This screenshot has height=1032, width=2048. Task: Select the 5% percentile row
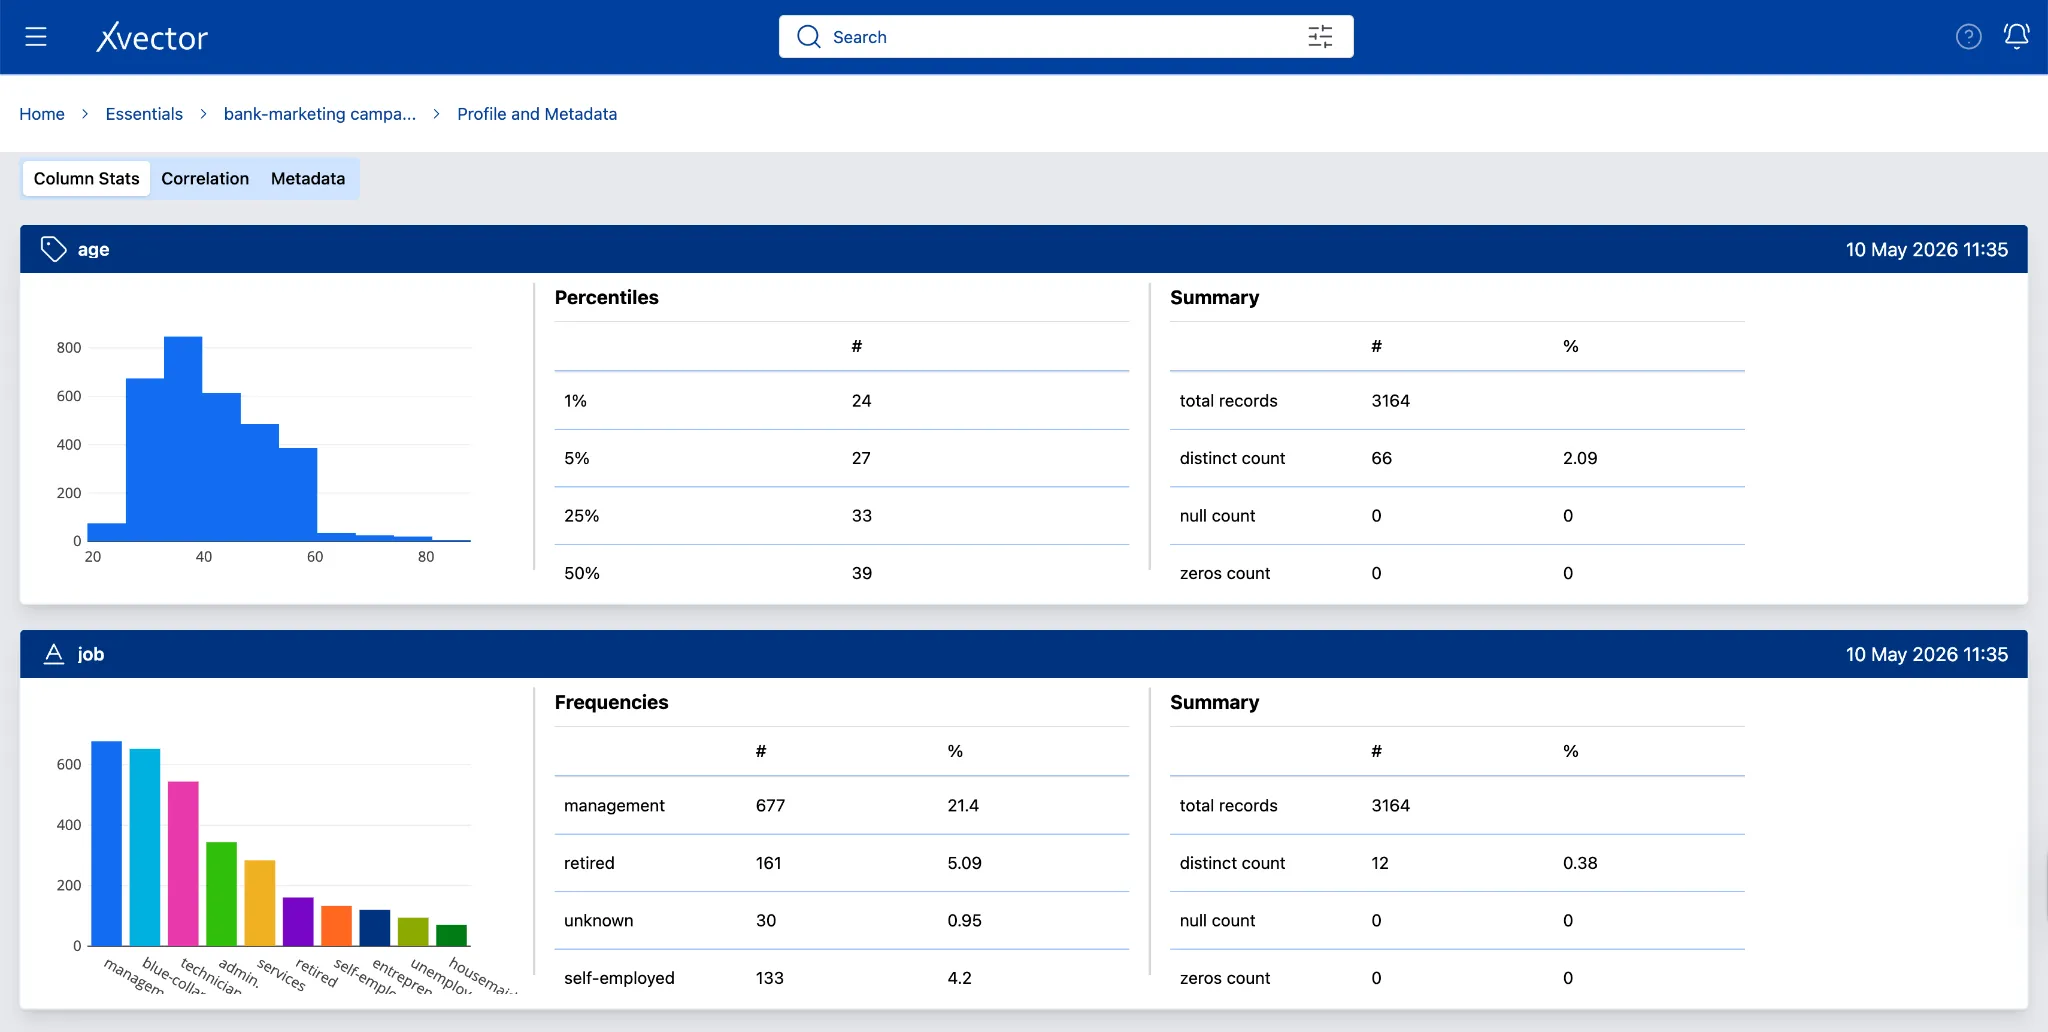pyautogui.click(x=842, y=458)
